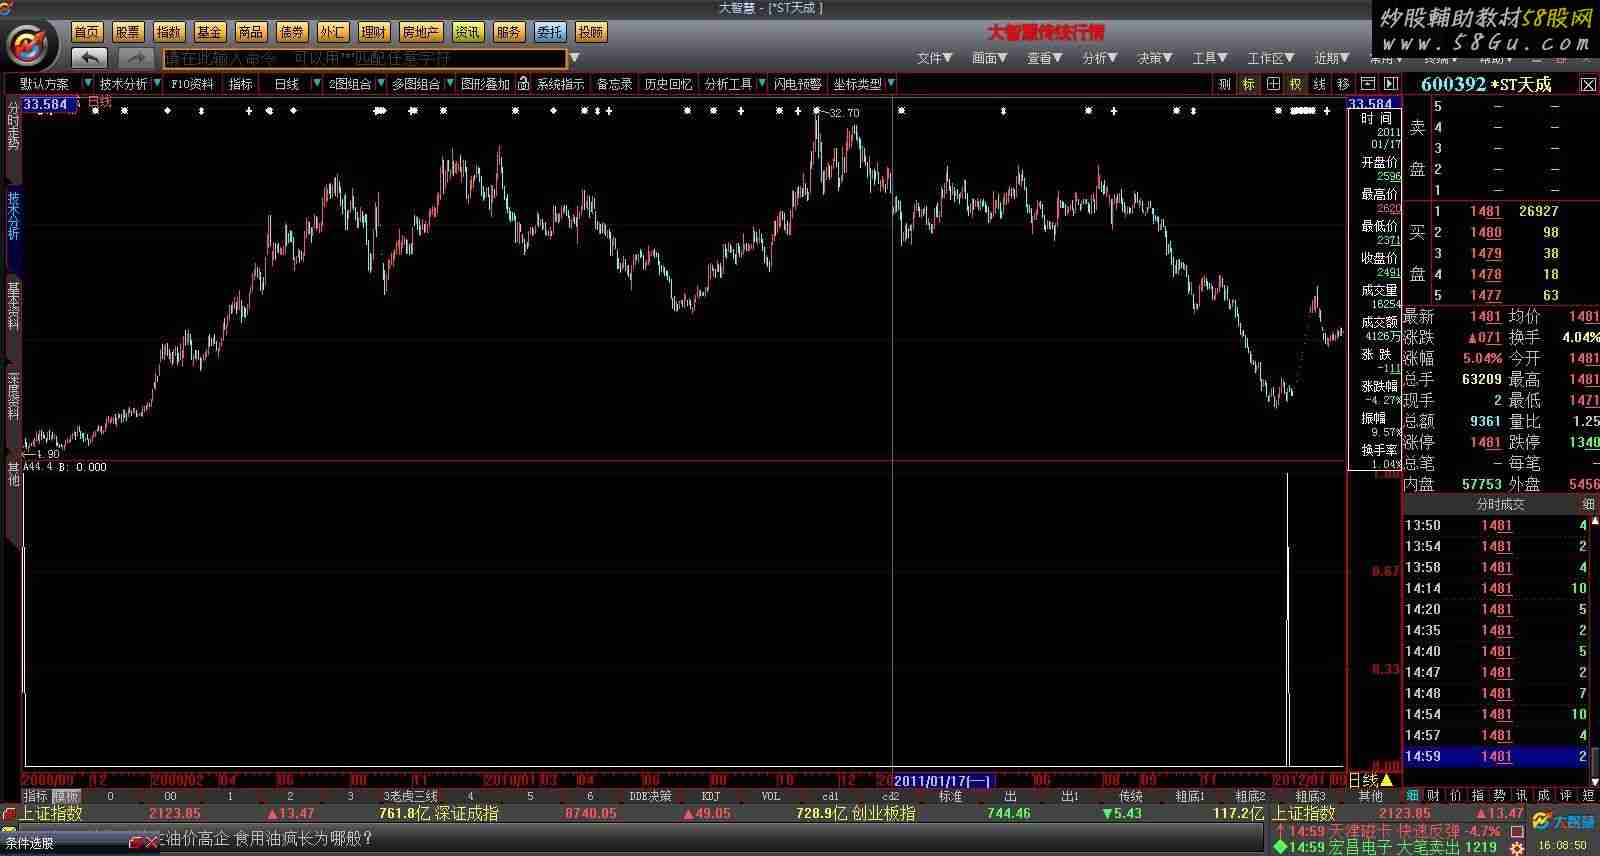Select the DDE决策 indicator tab
The height and width of the screenshot is (856, 1600).
tap(650, 796)
